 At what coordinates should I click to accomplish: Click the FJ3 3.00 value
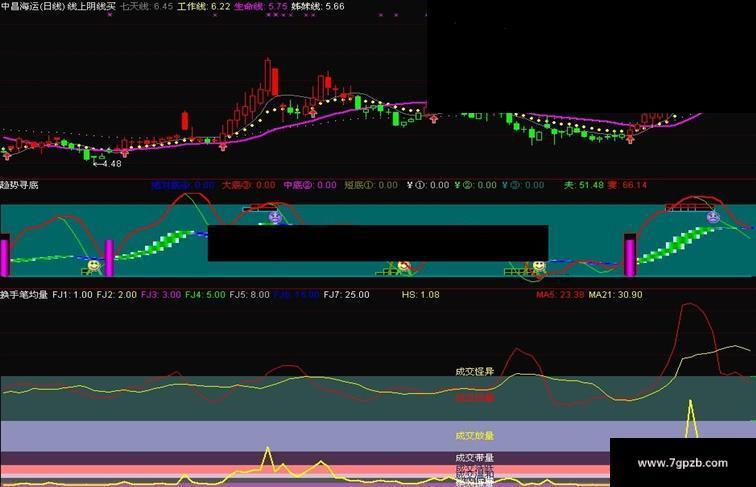tap(161, 295)
